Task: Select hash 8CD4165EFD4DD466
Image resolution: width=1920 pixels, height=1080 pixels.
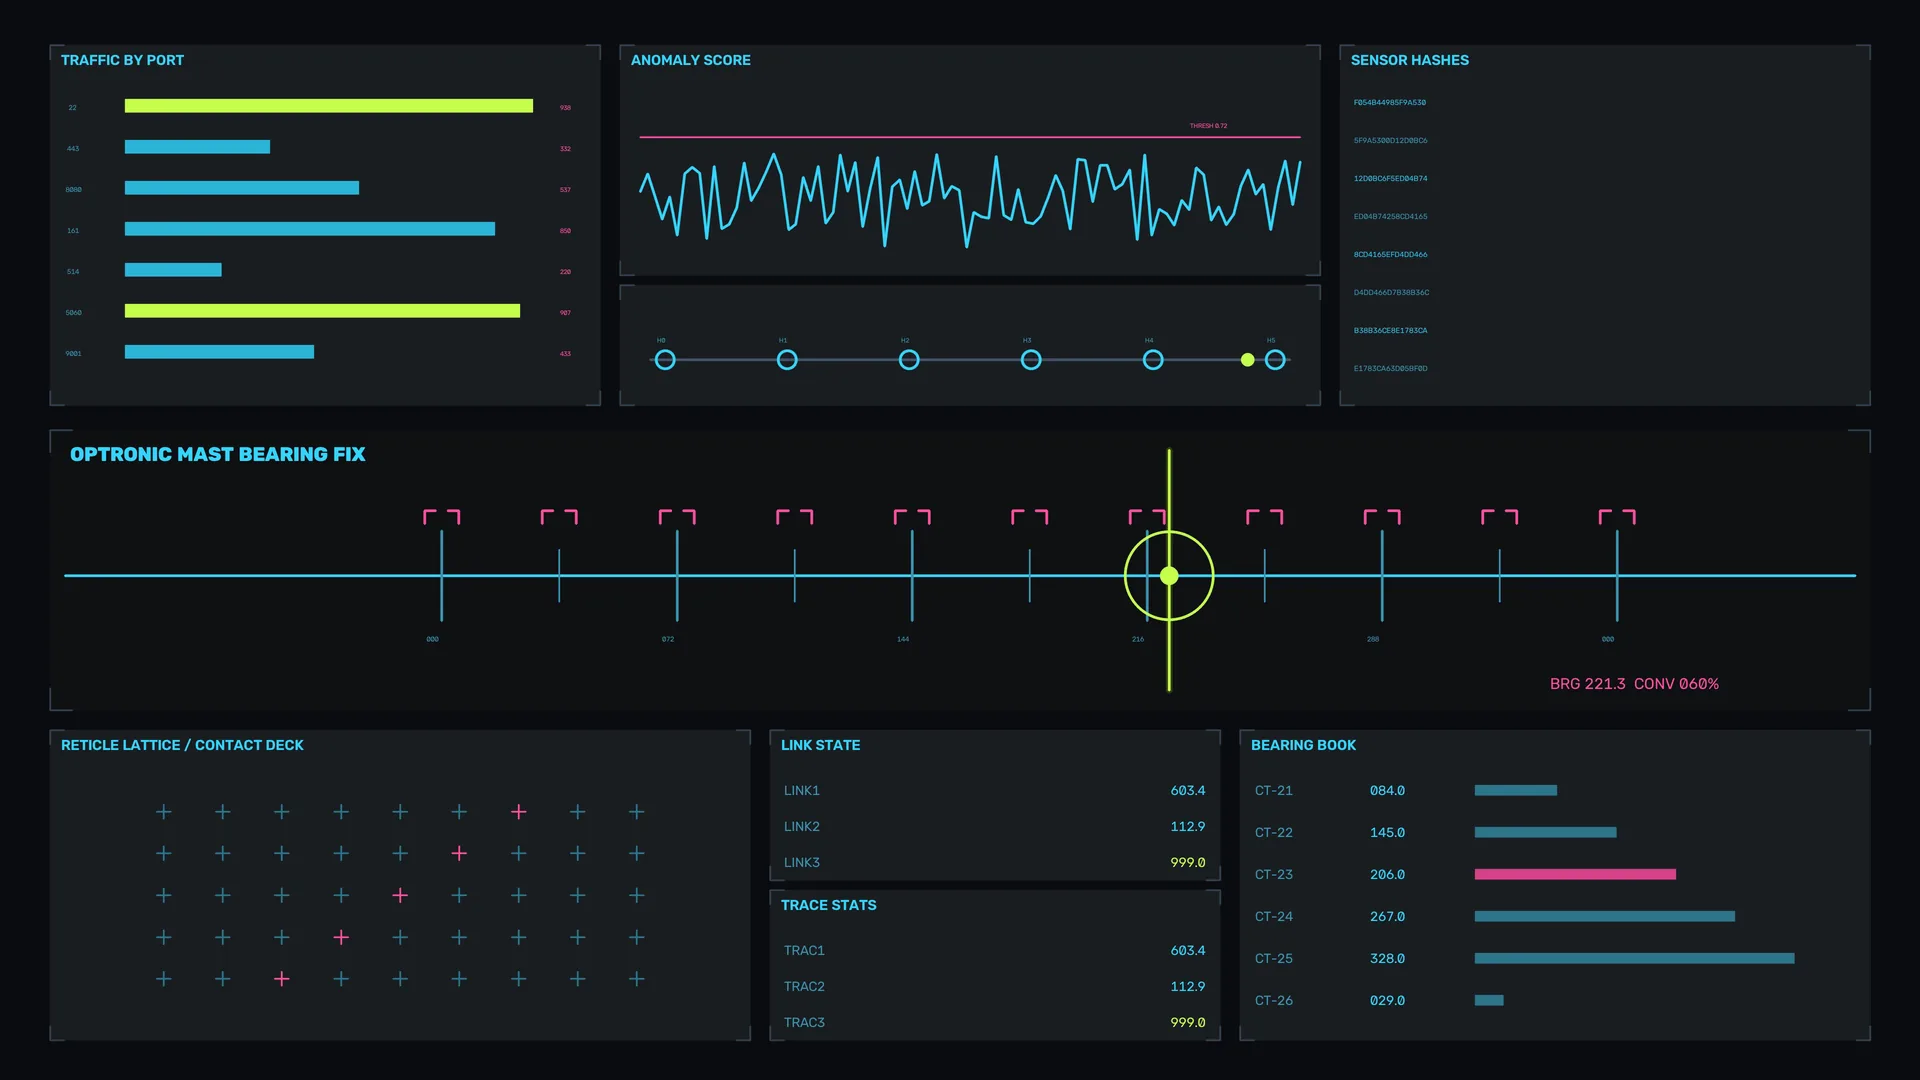Action: coord(1390,254)
